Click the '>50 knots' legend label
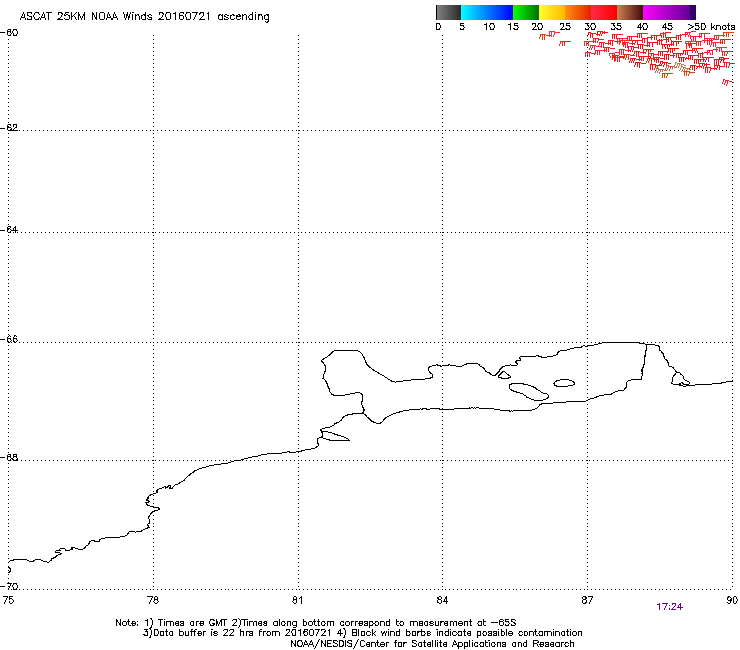Image resolution: width=740 pixels, height=650 pixels. tap(711, 27)
